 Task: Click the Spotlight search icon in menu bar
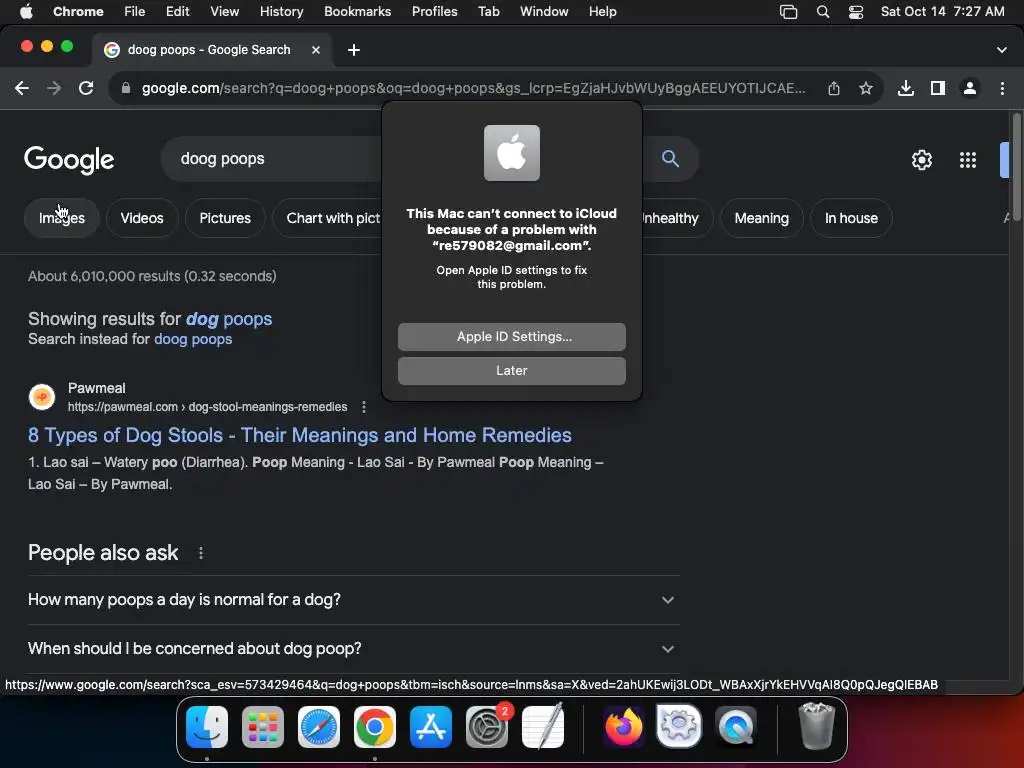pos(823,12)
